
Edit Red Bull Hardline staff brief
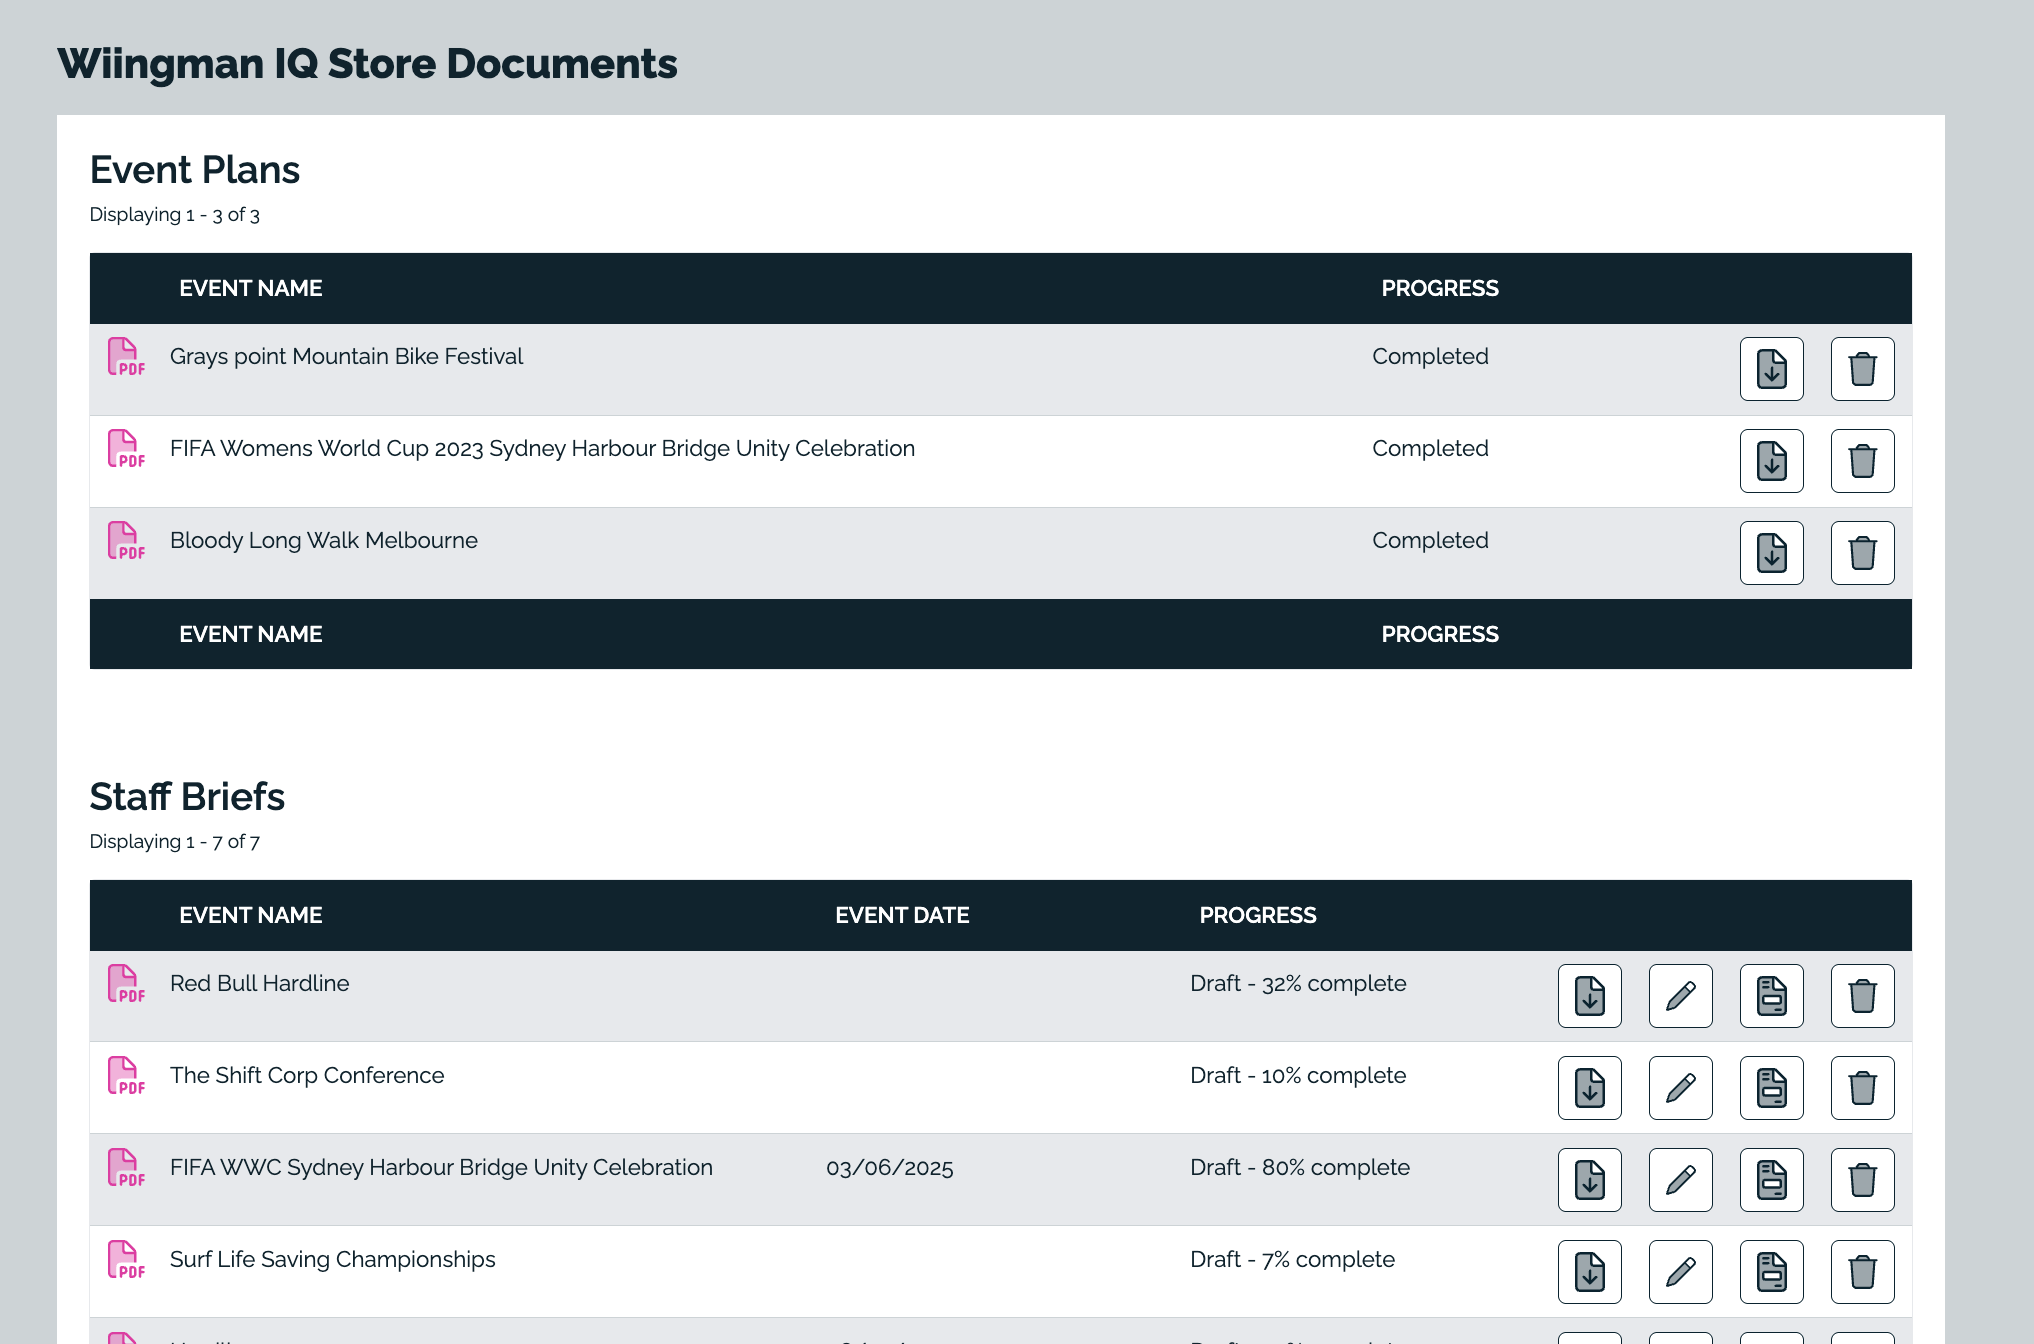[x=1680, y=996]
